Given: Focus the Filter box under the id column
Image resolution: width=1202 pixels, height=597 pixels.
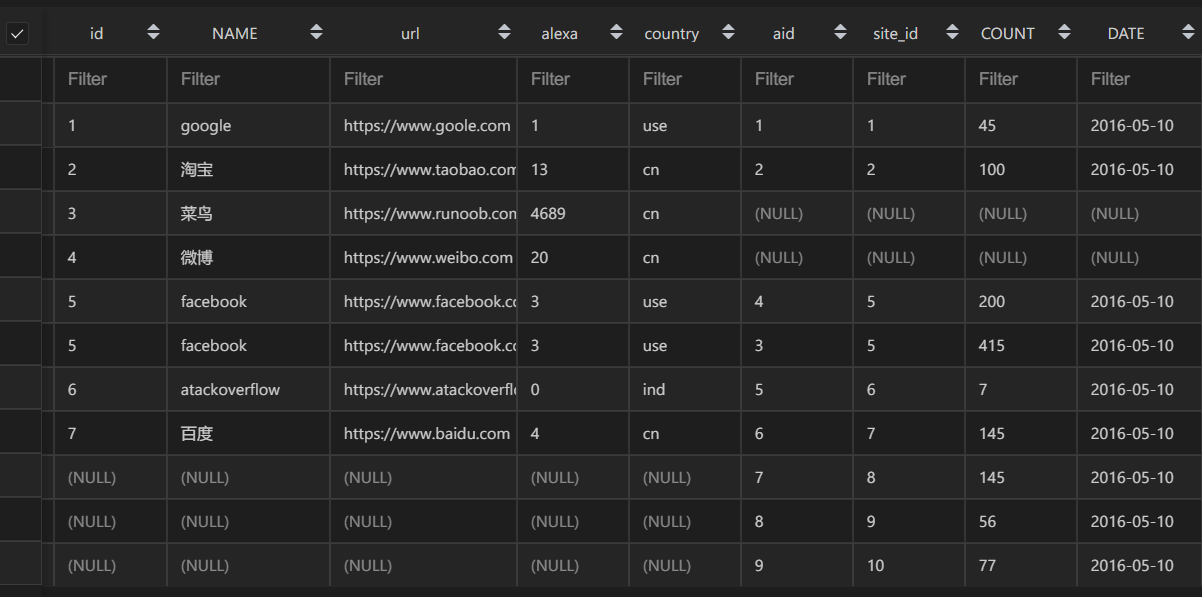Looking at the screenshot, I should tap(110, 79).
